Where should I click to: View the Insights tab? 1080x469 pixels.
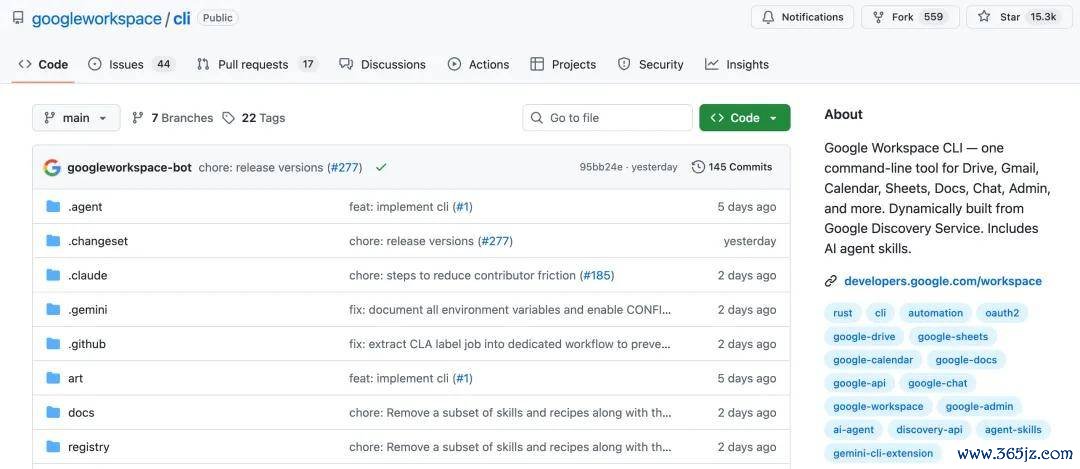(x=736, y=65)
